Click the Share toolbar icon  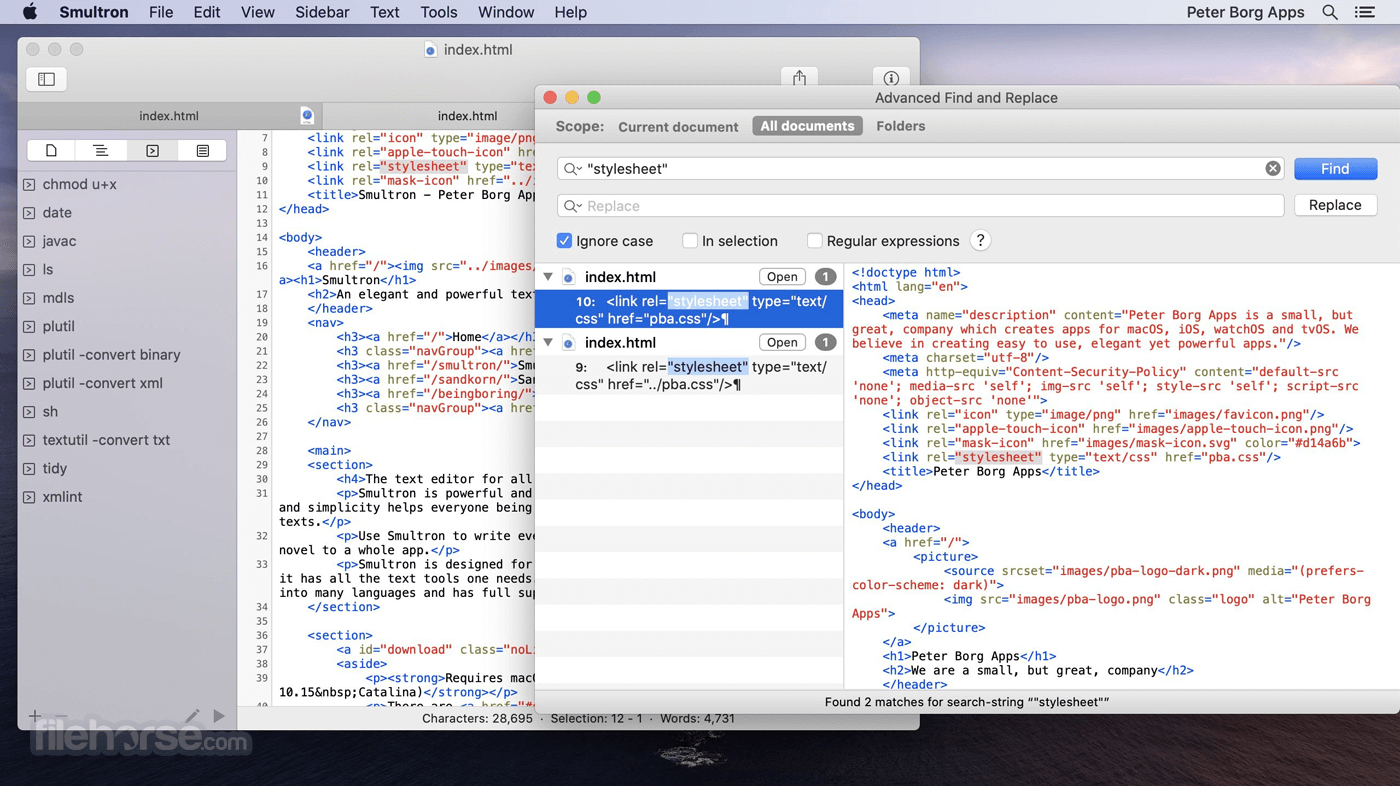799,78
